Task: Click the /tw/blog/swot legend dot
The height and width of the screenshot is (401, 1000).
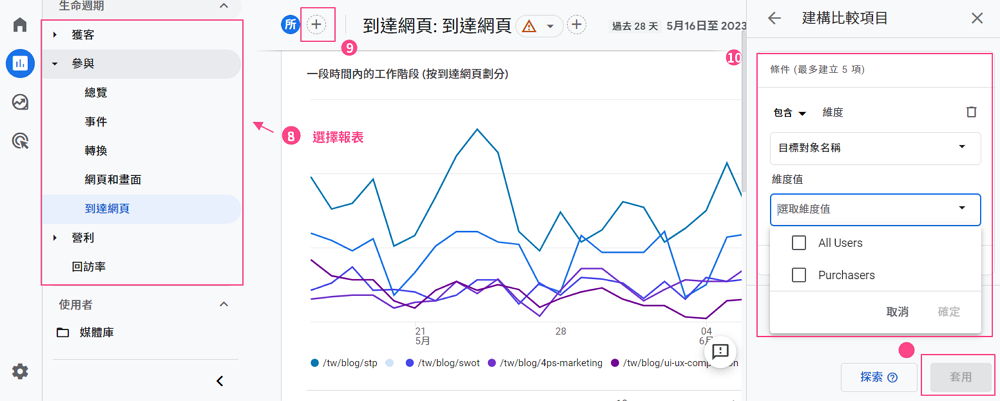Action: [409, 363]
